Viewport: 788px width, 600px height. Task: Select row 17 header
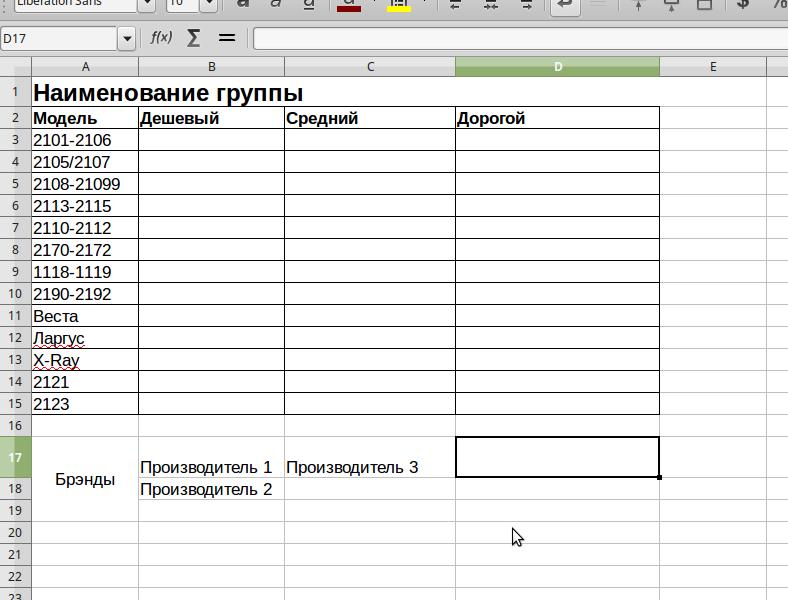click(15, 457)
